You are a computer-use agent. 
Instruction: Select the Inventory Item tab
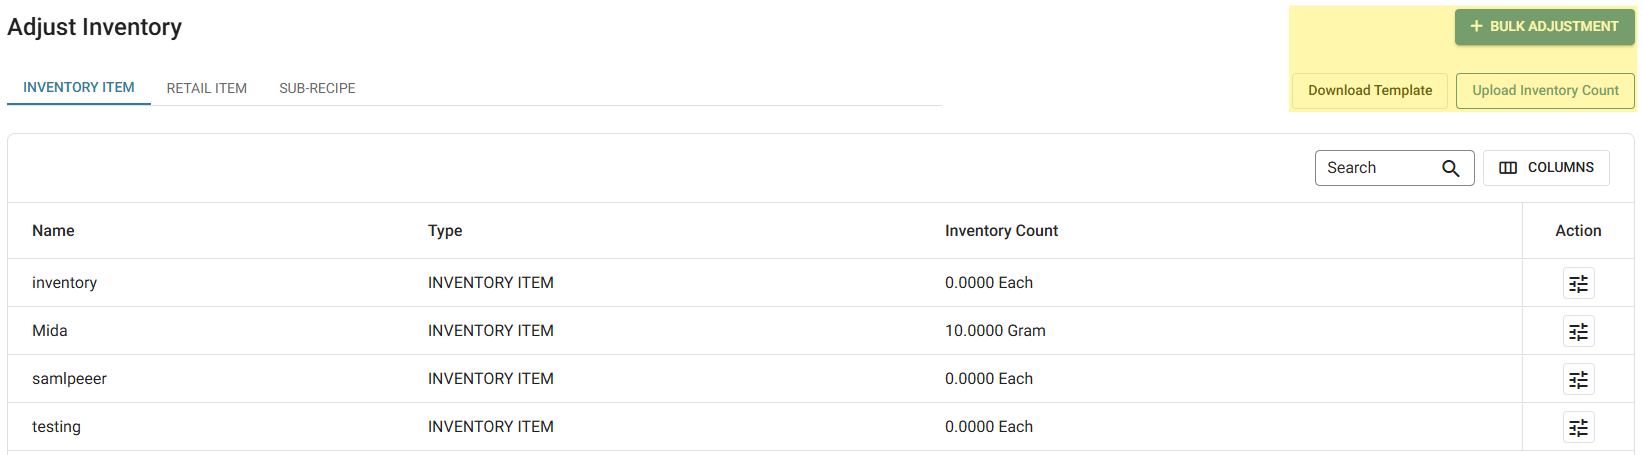coord(78,88)
